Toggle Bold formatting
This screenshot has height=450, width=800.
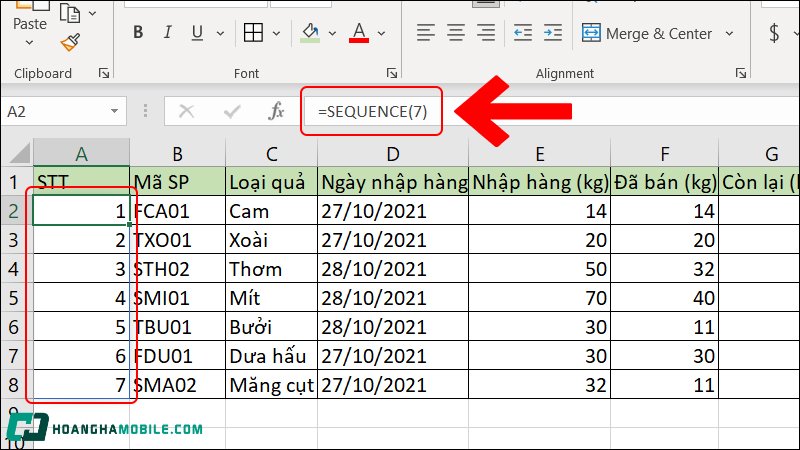click(x=138, y=33)
